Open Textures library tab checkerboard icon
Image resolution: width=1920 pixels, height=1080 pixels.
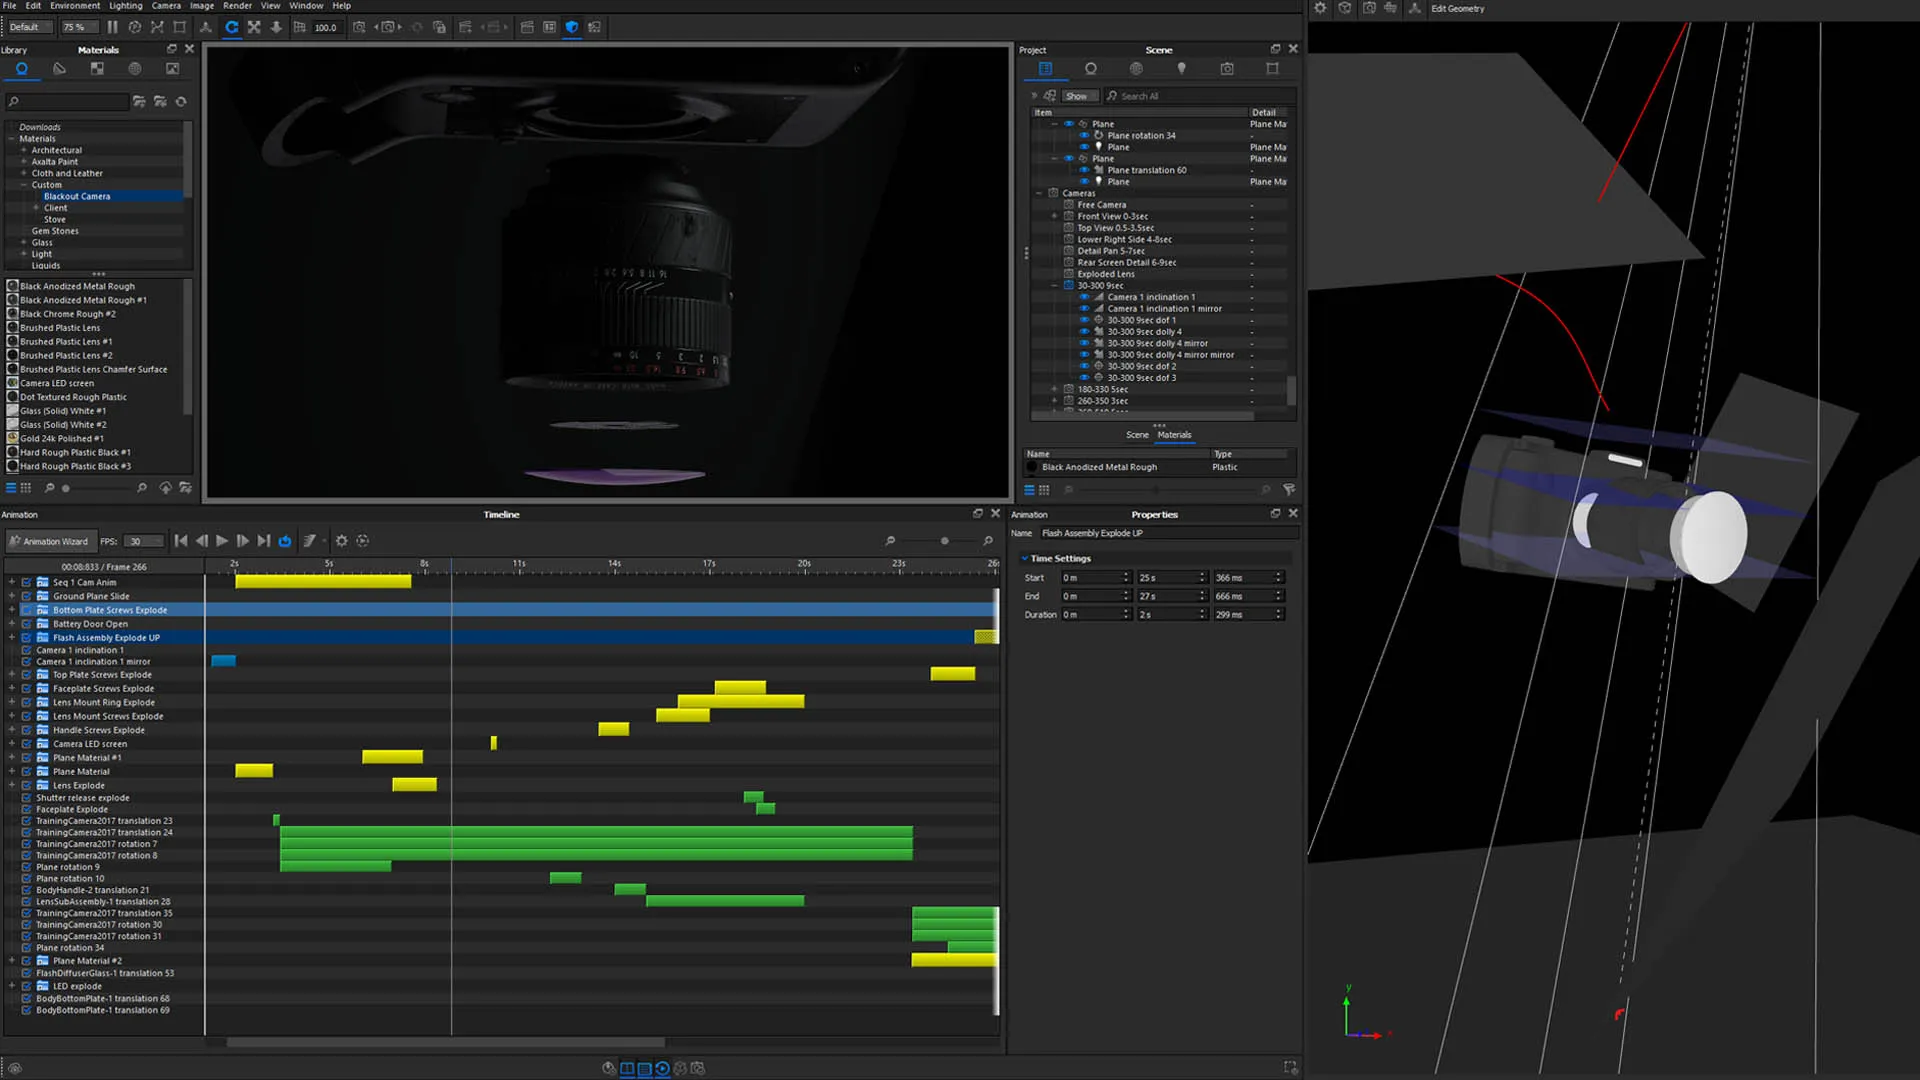pos(97,69)
